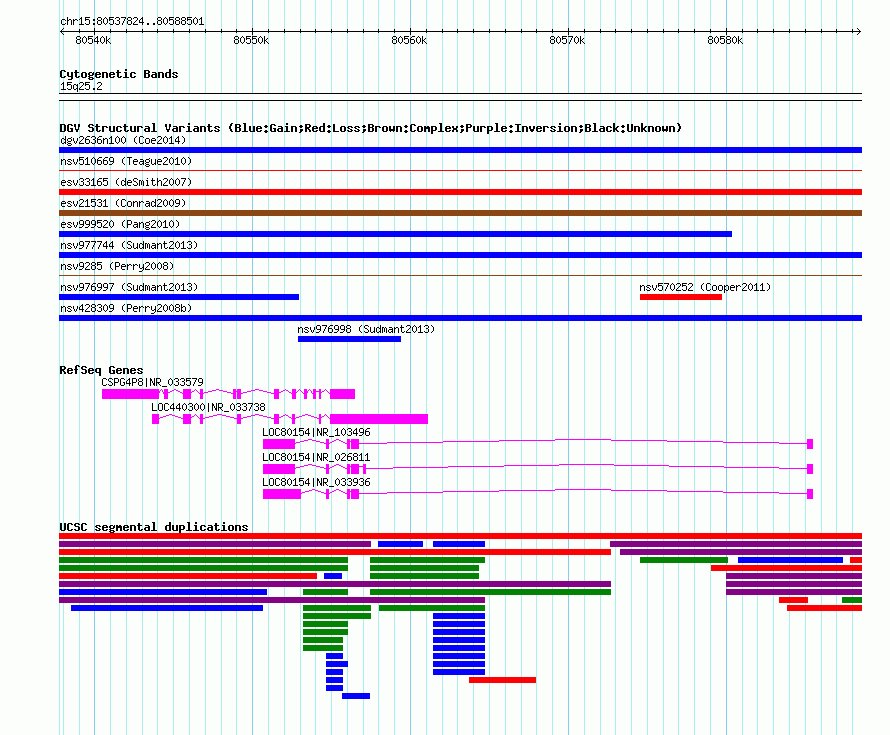The width and height of the screenshot is (890, 735).
Task: Select the NR_033936 first exon block
Action: 282,494
